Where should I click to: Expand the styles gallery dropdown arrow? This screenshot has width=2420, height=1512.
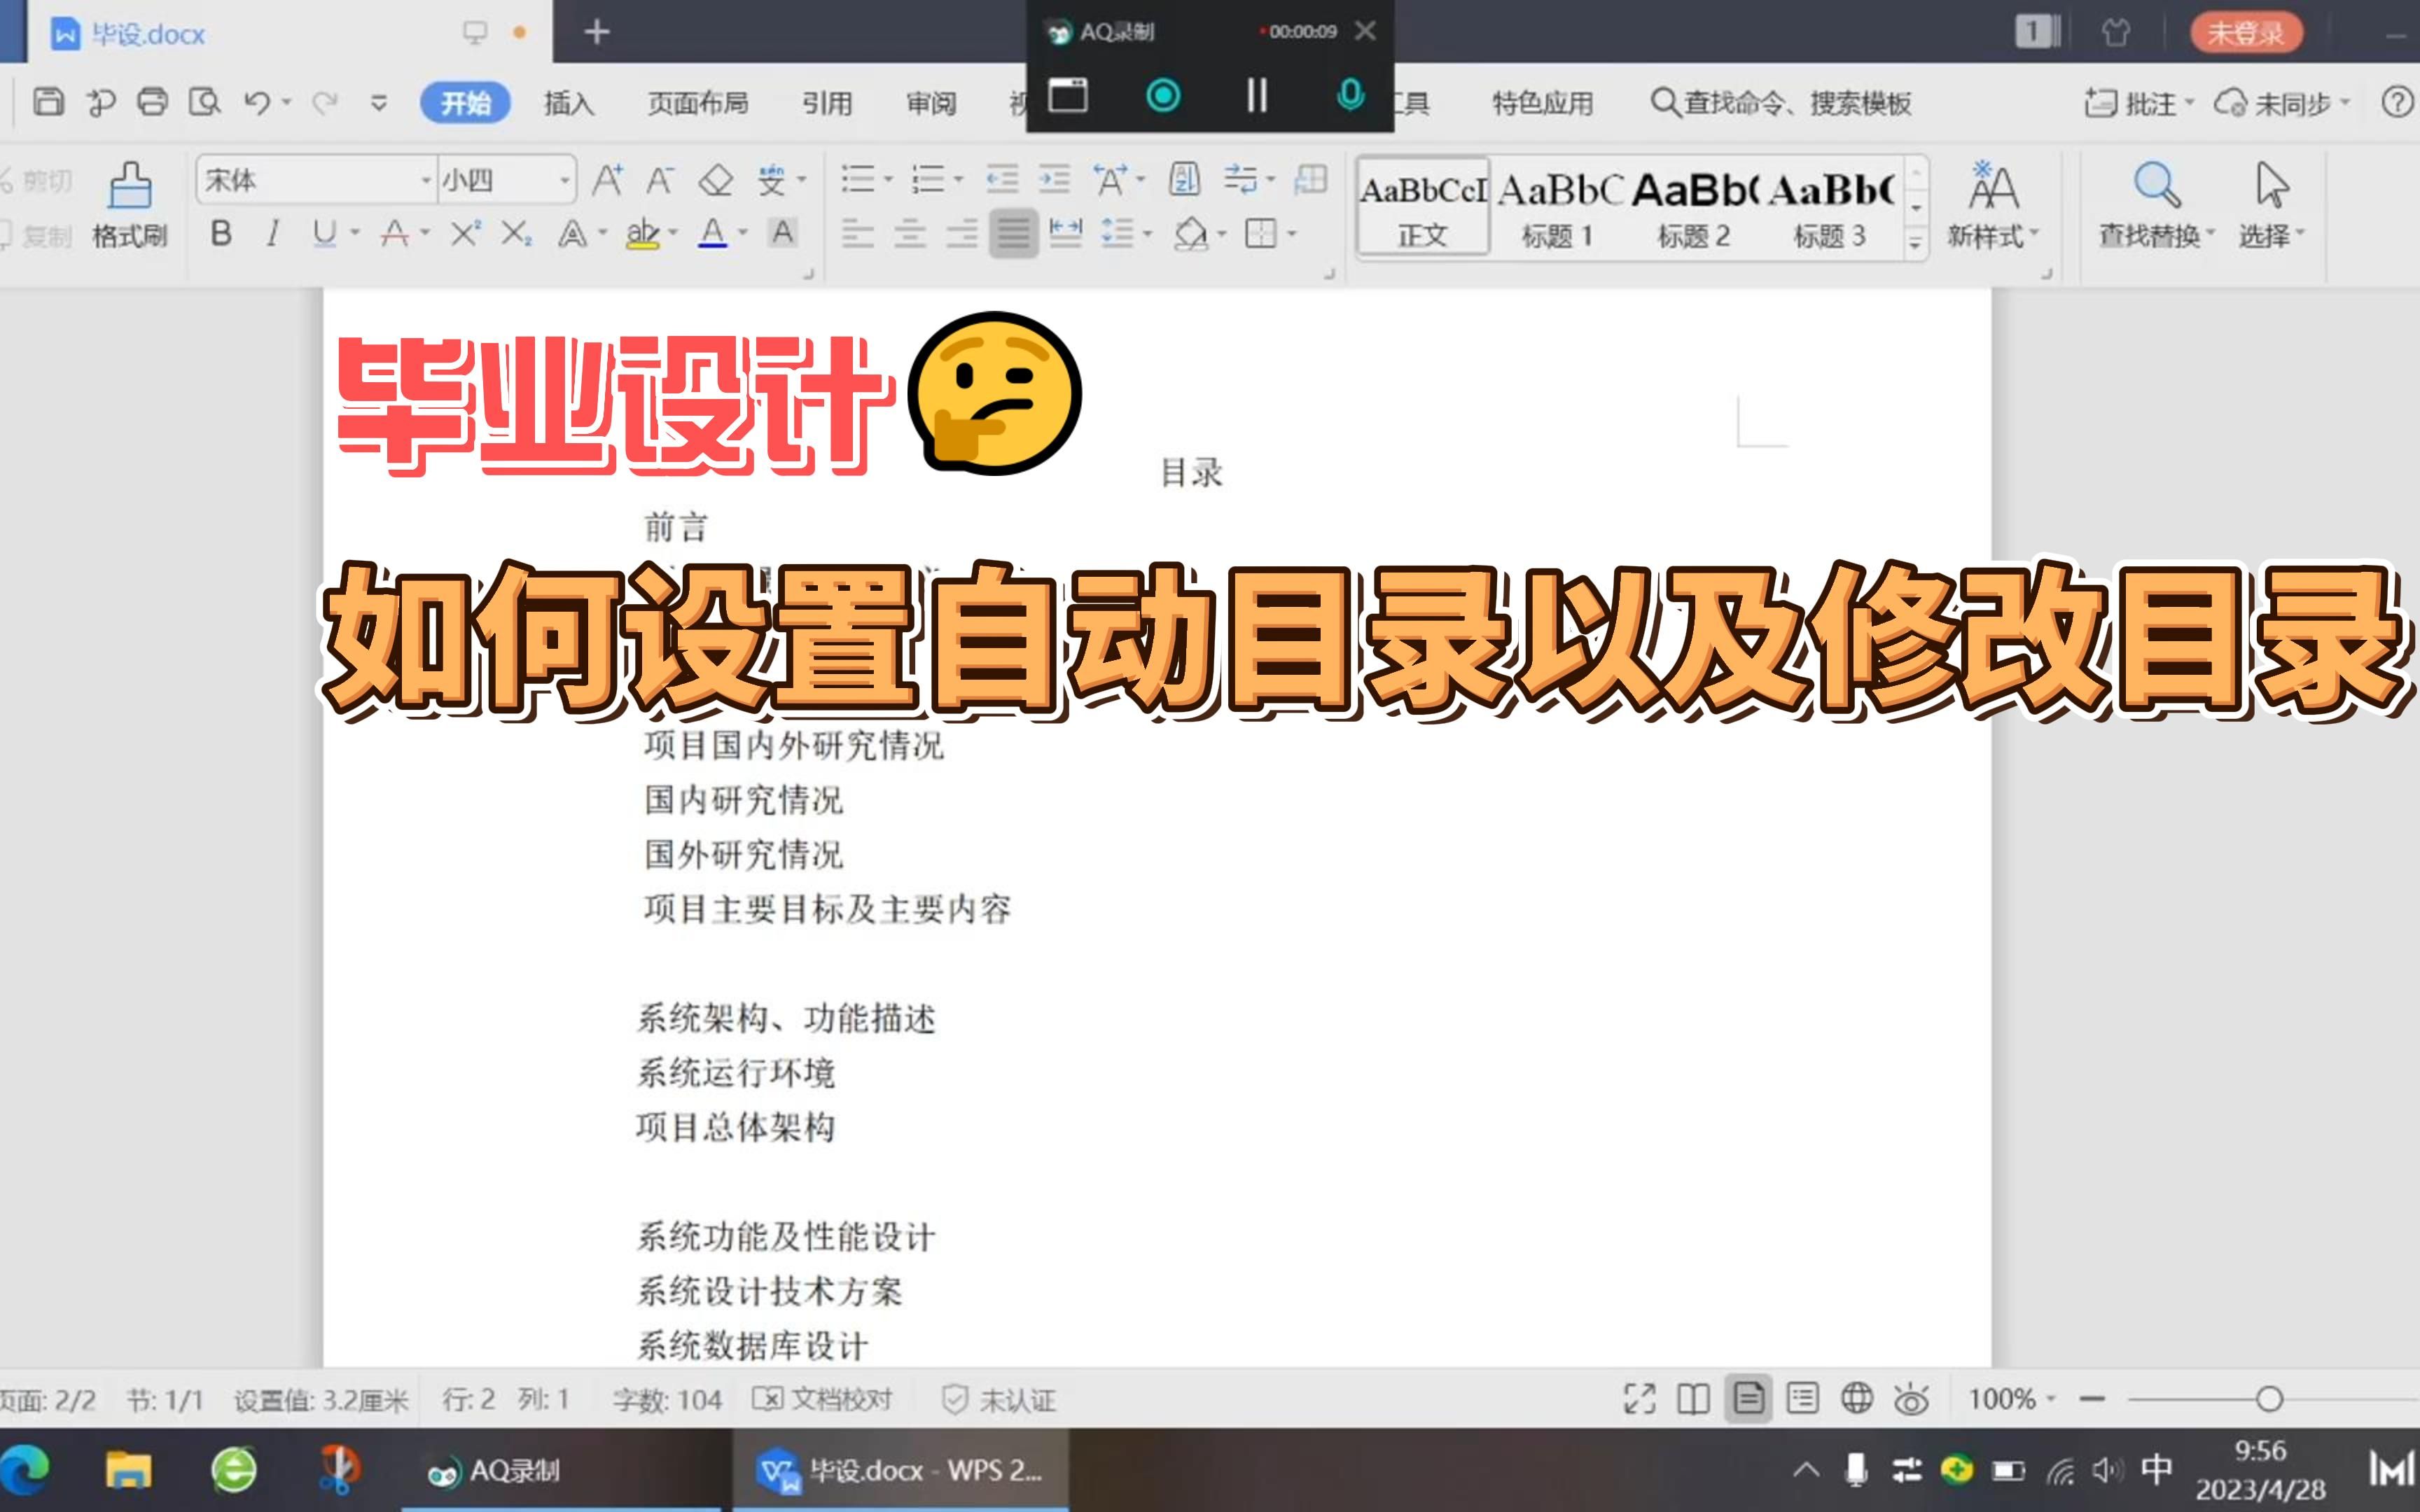click(1915, 243)
